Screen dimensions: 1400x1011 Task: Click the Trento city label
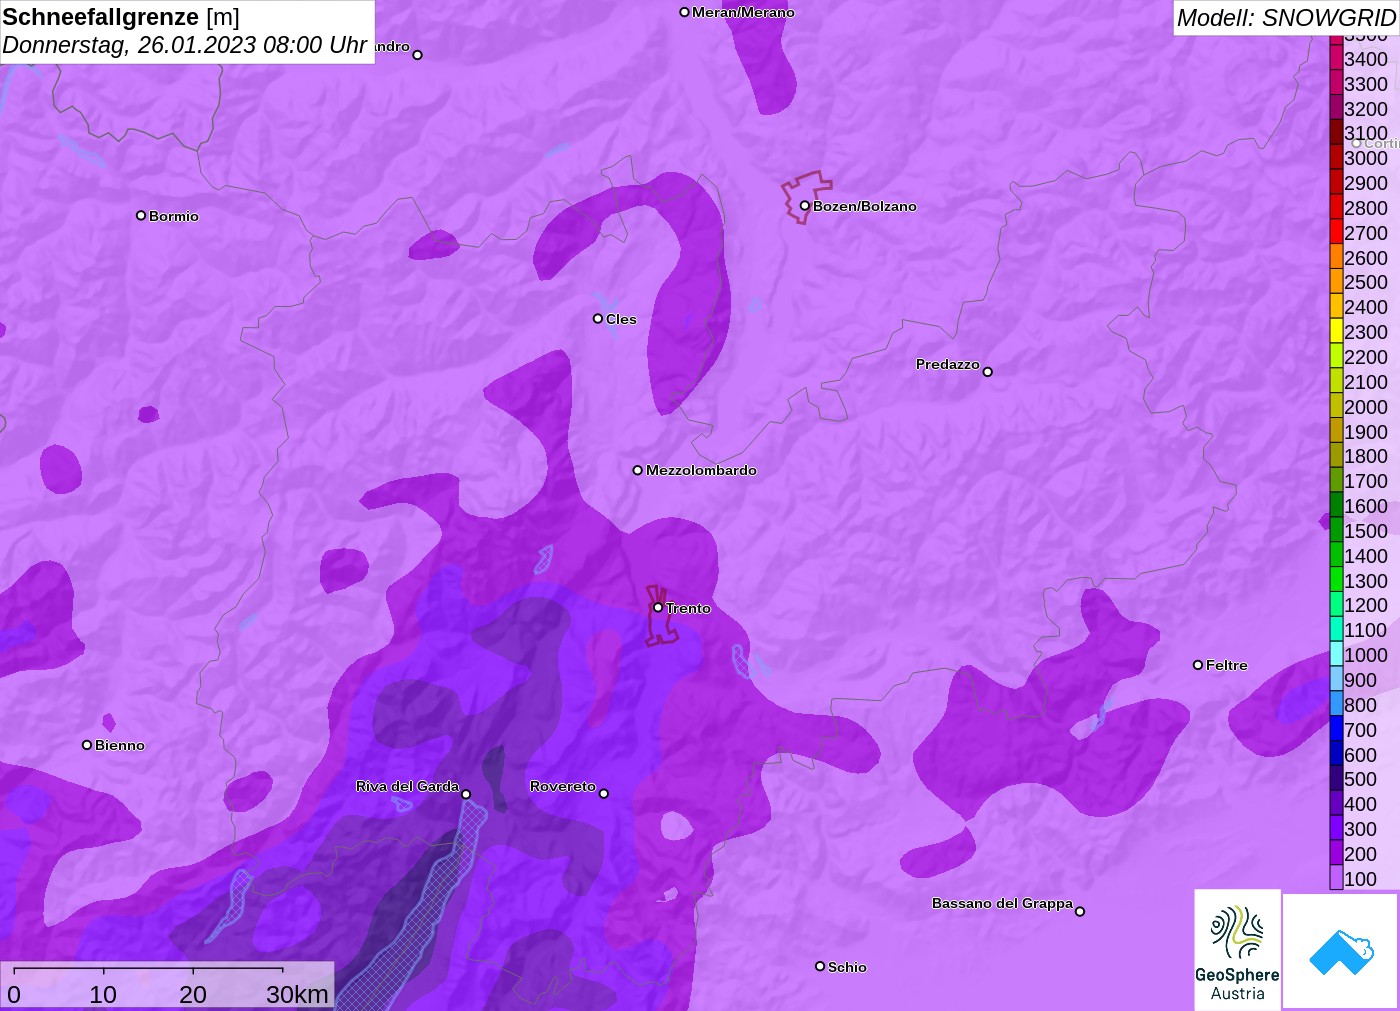688,608
